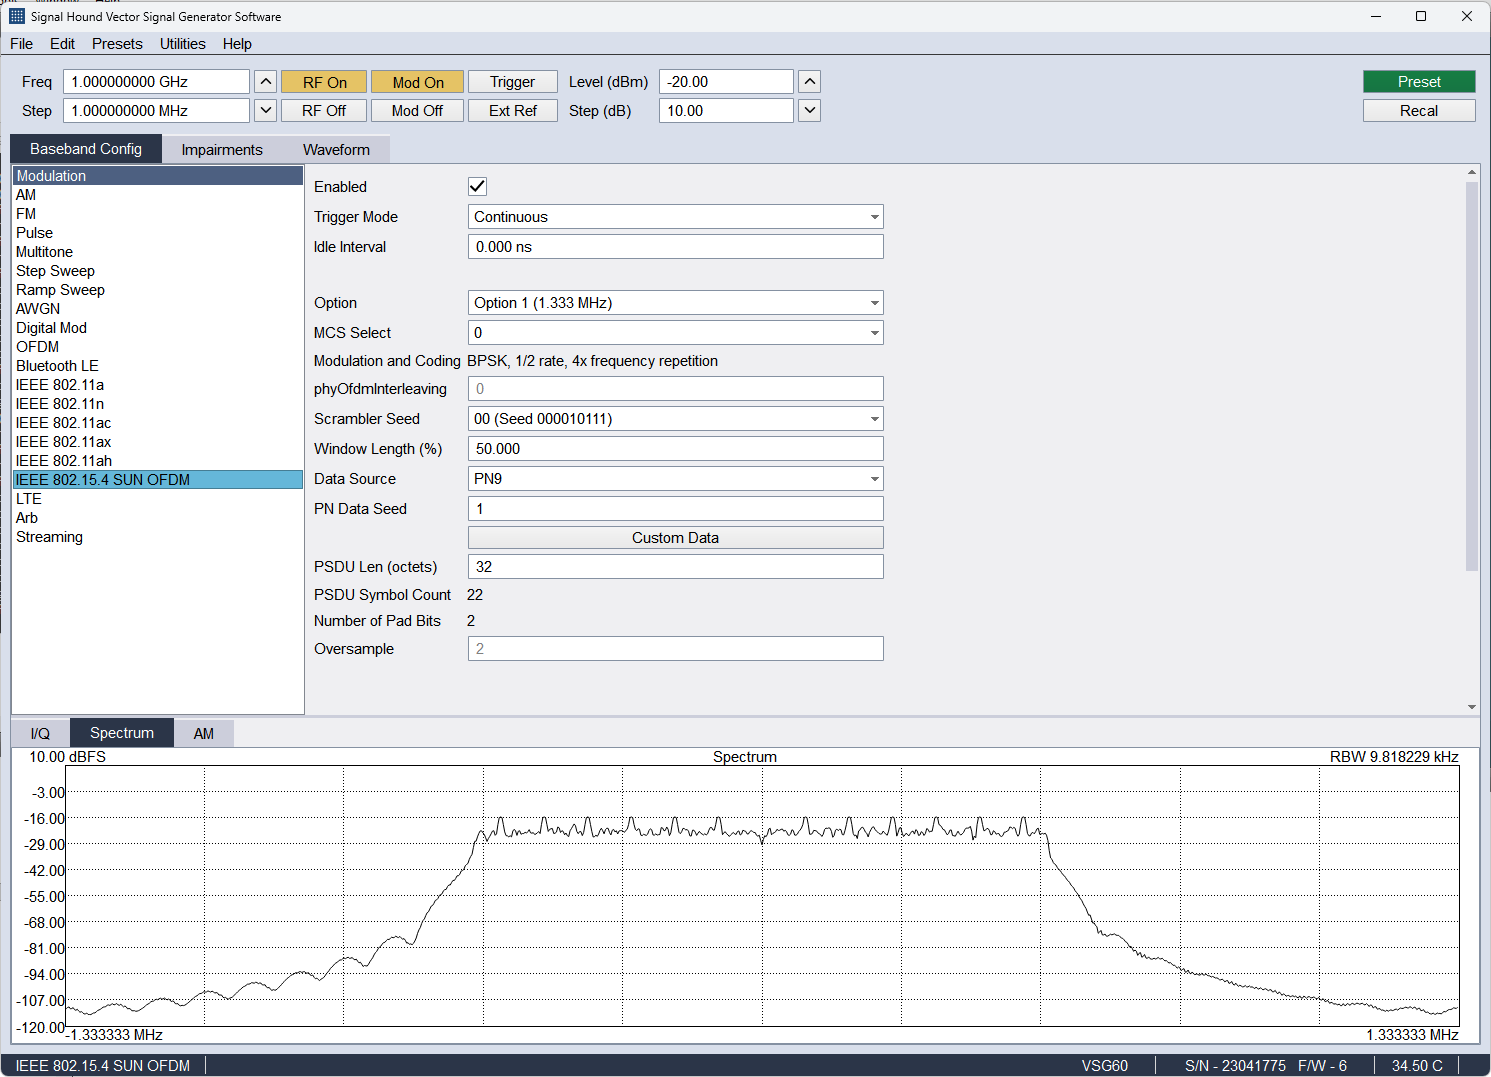Raise output level with Level up arrow

[810, 82]
